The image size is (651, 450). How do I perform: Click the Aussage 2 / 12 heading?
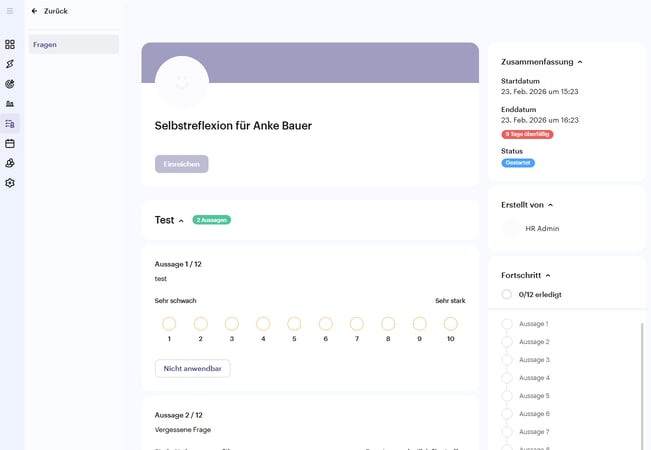[x=179, y=415]
